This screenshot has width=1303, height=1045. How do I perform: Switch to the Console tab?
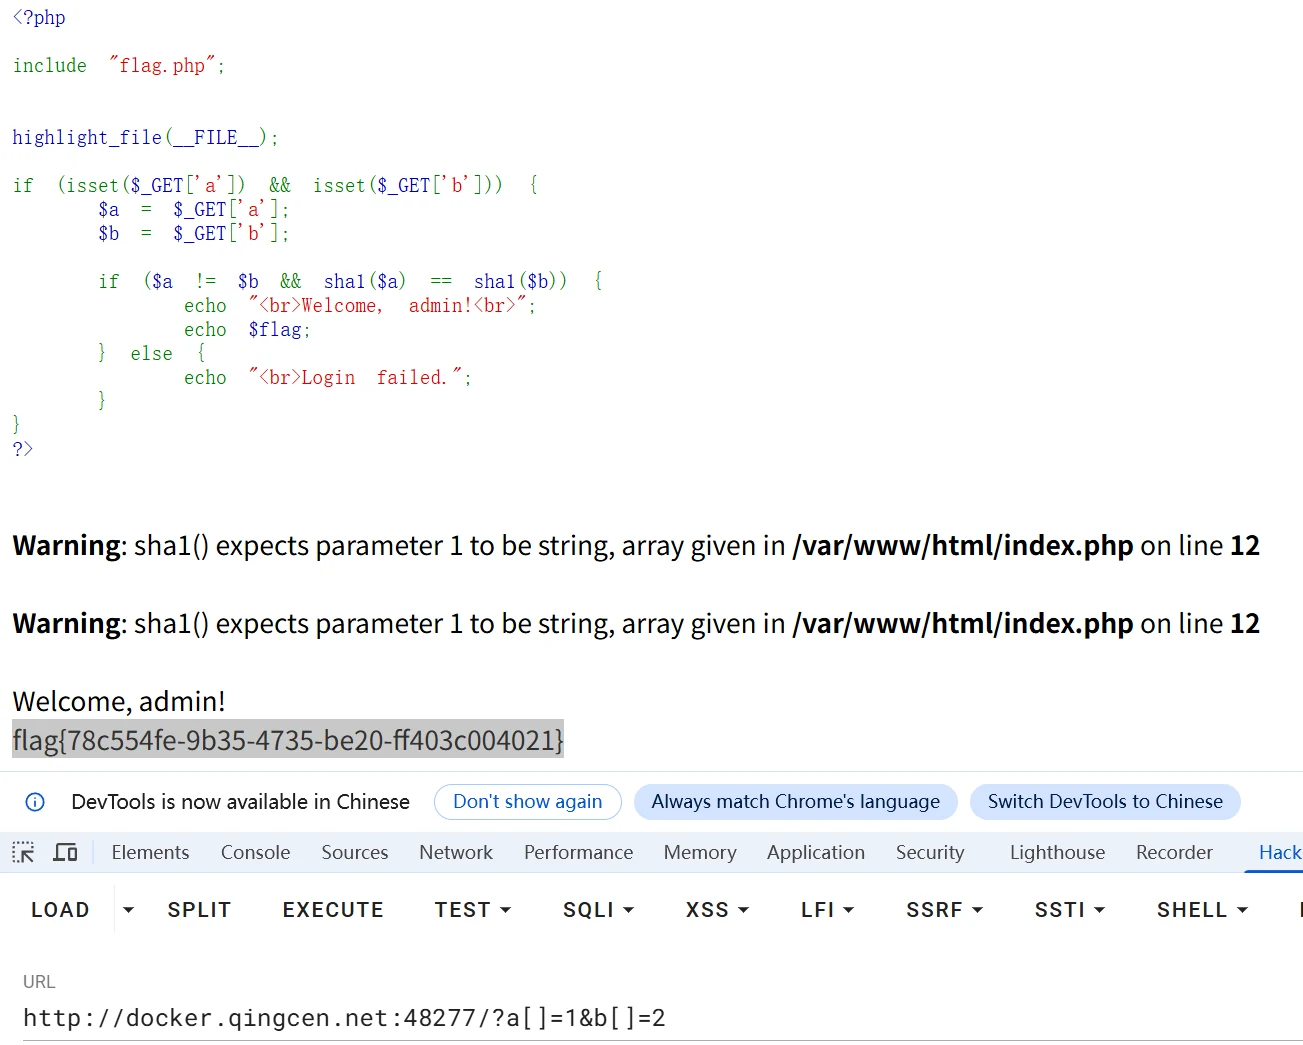255,853
